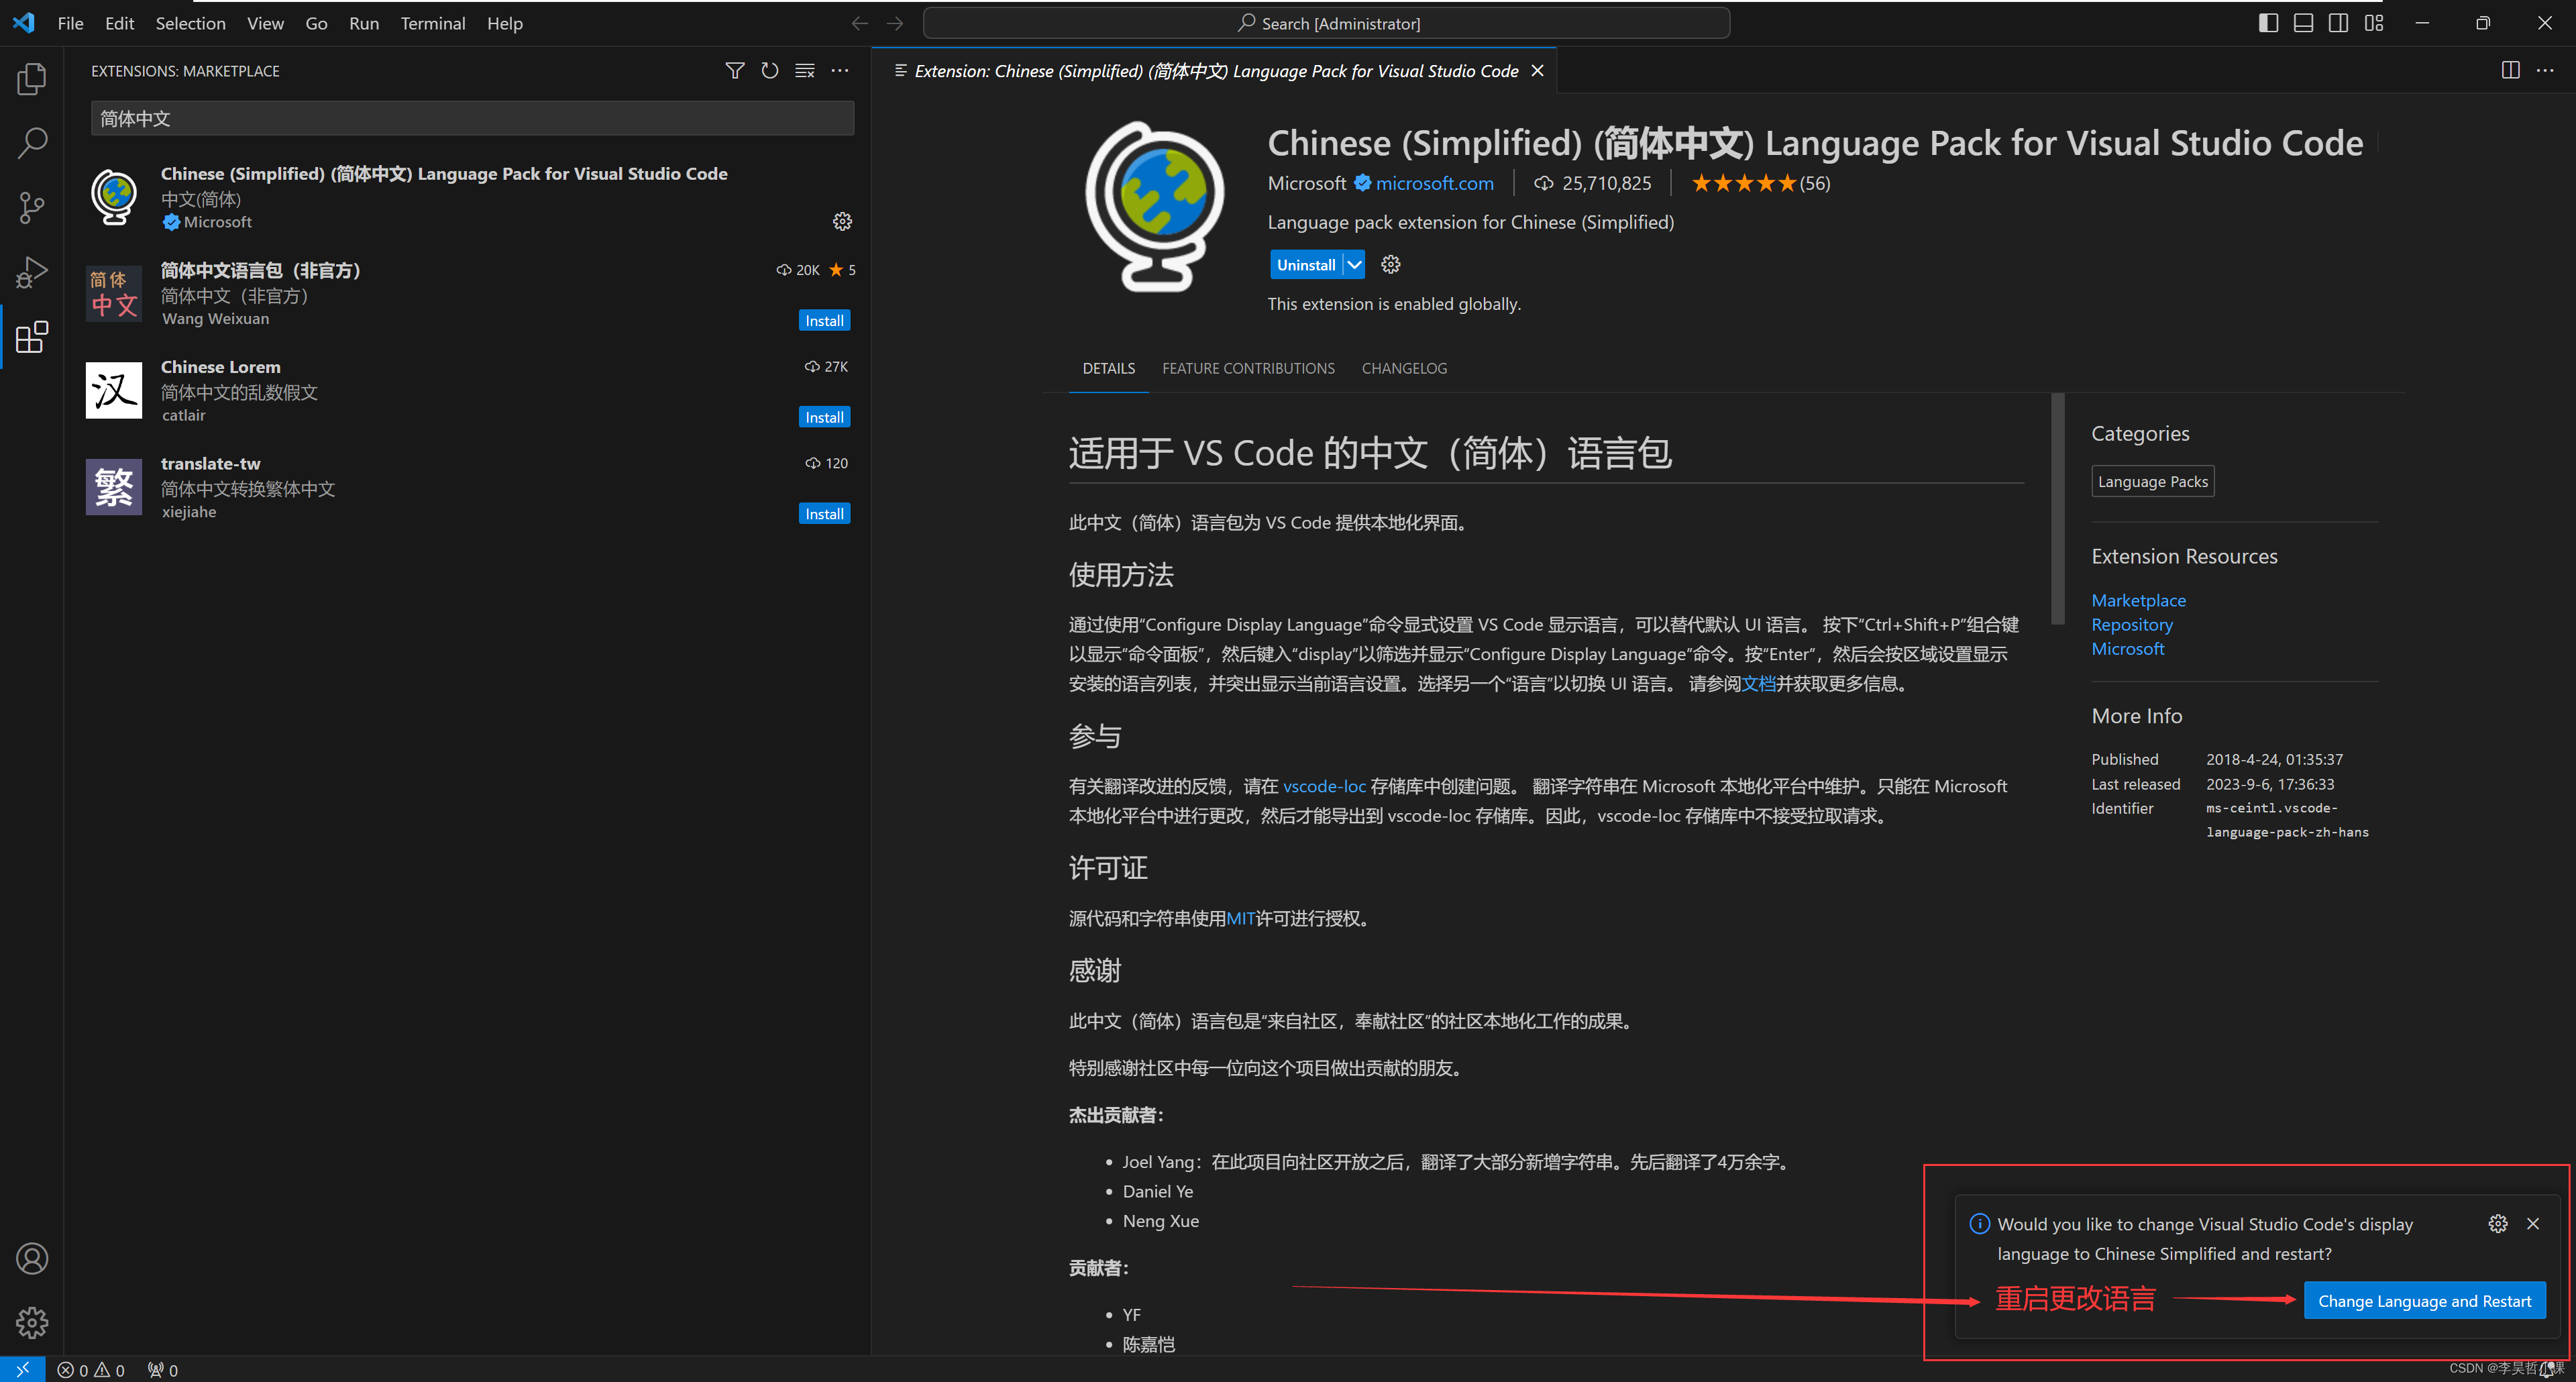Clear extensions search results icon

click(805, 71)
